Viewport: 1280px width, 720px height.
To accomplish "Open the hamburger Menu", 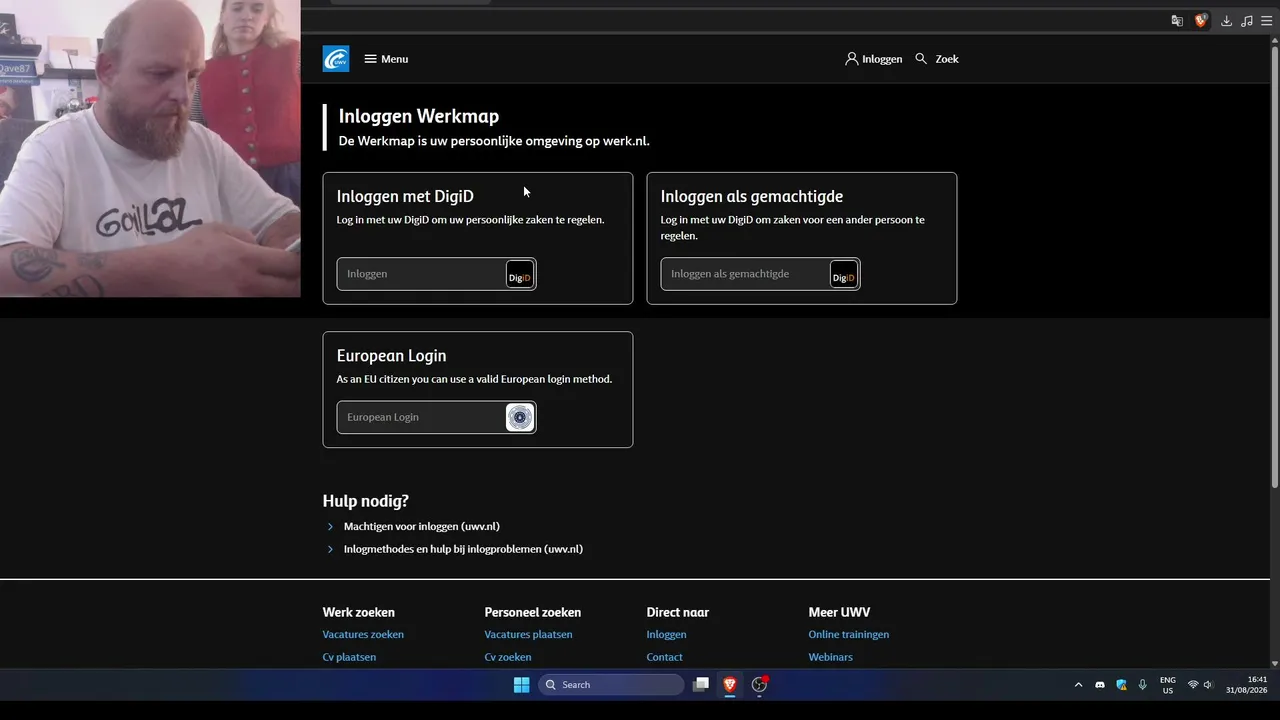I will 386,59.
